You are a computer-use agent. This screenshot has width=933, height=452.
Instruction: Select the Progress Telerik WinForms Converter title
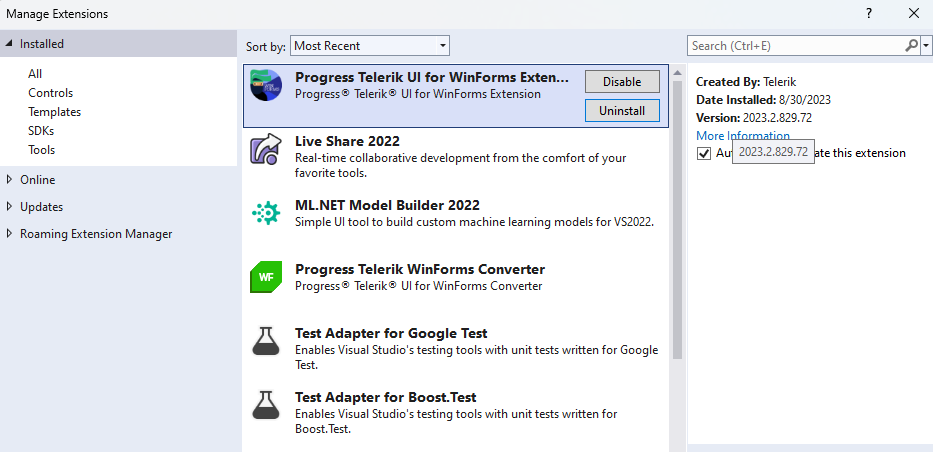click(420, 269)
